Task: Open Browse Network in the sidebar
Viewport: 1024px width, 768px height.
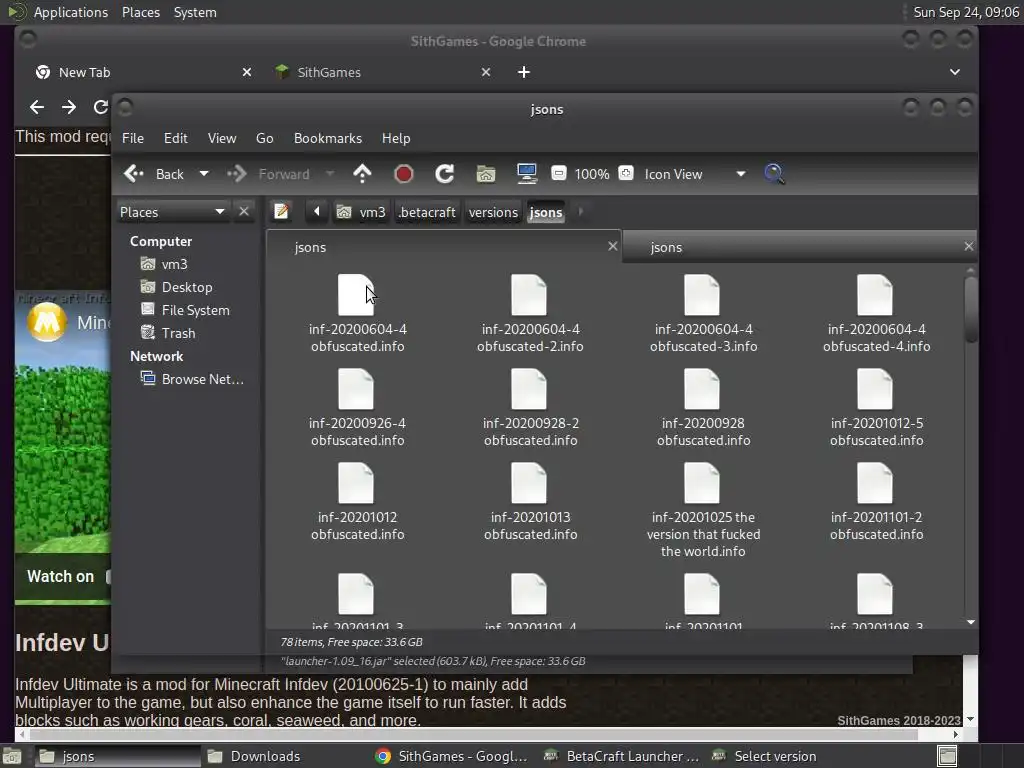Action: [x=192, y=379]
